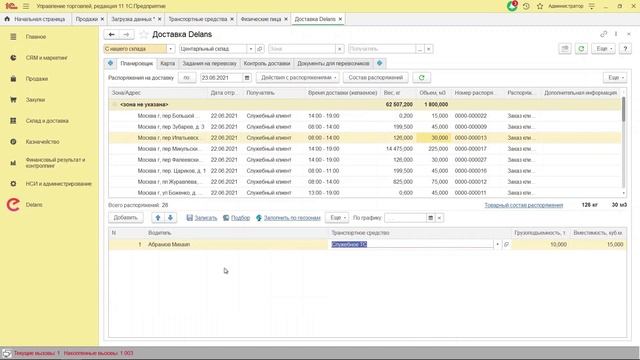This screenshot has width=640, height=360.
Task: Click Записать link button
Action: [202, 218]
